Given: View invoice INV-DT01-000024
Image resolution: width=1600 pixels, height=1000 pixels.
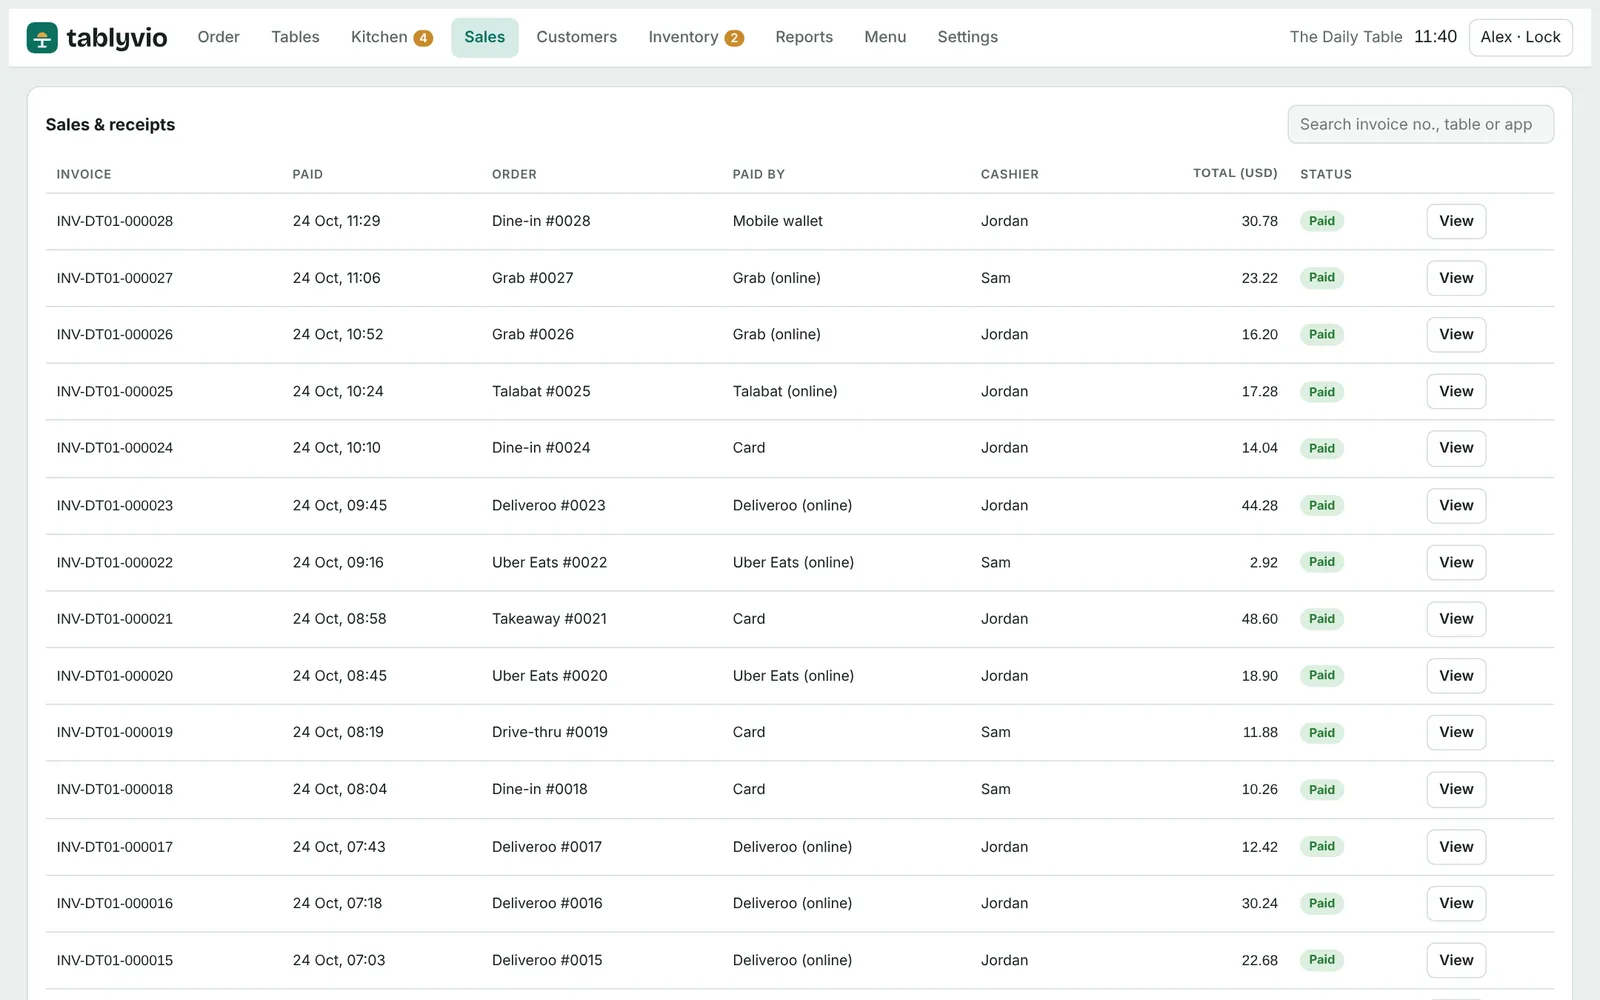Looking at the screenshot, I should tap(1456, 448).
